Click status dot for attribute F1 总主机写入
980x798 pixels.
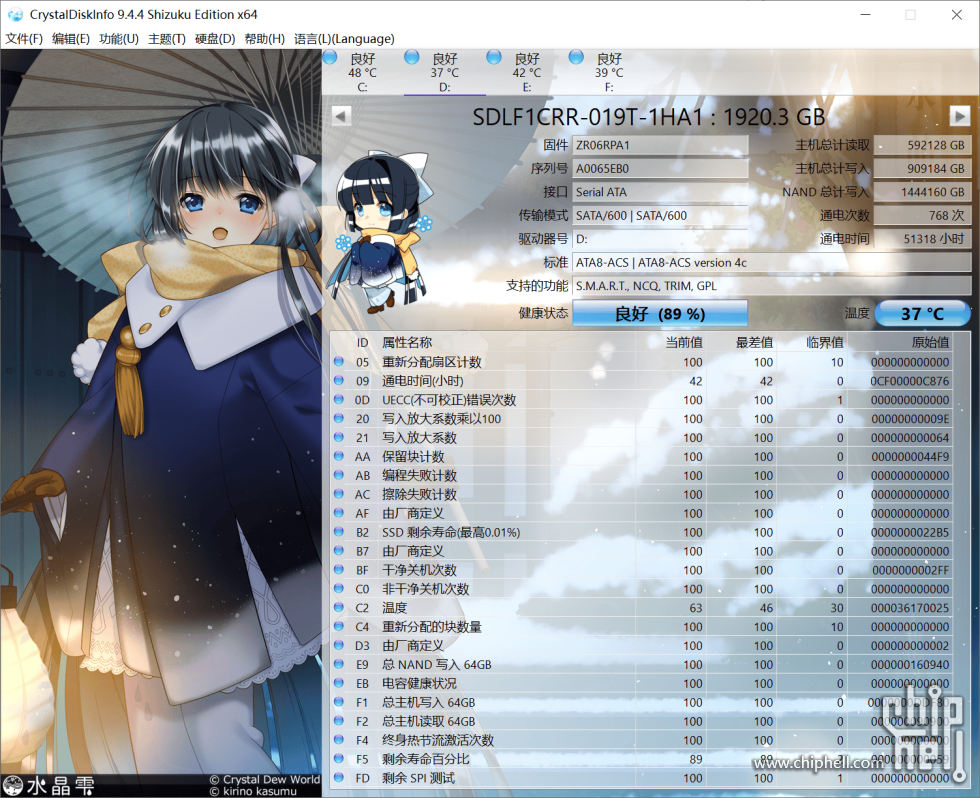point(339,701)
